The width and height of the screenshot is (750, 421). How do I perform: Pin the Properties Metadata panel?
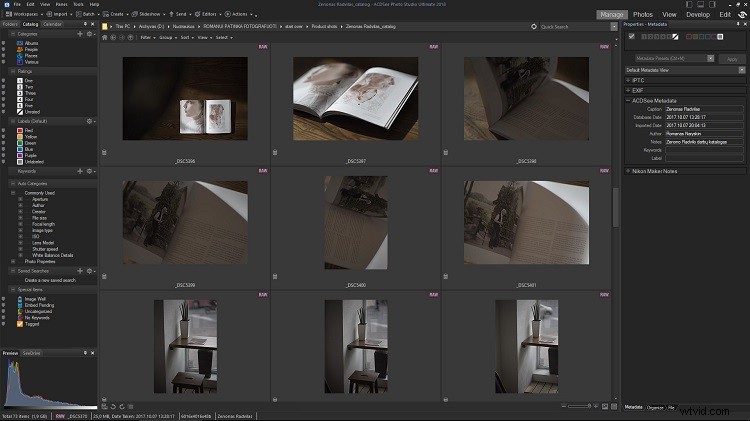tap(738, 24)
